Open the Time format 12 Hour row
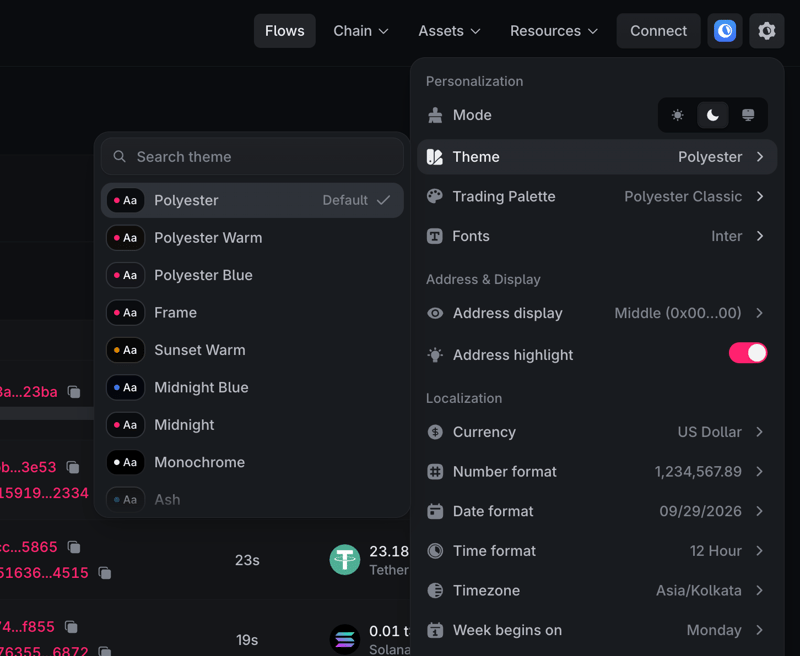This screenshot has height=656, width=800. 597,551
